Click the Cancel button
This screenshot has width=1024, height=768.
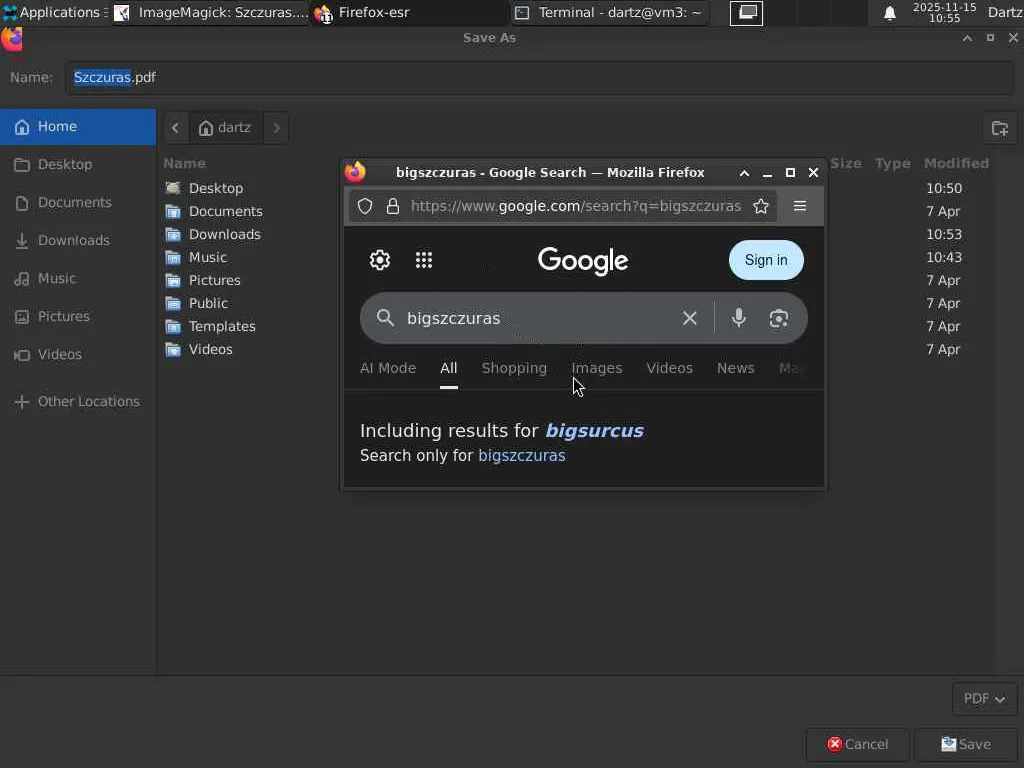[857, 744]
